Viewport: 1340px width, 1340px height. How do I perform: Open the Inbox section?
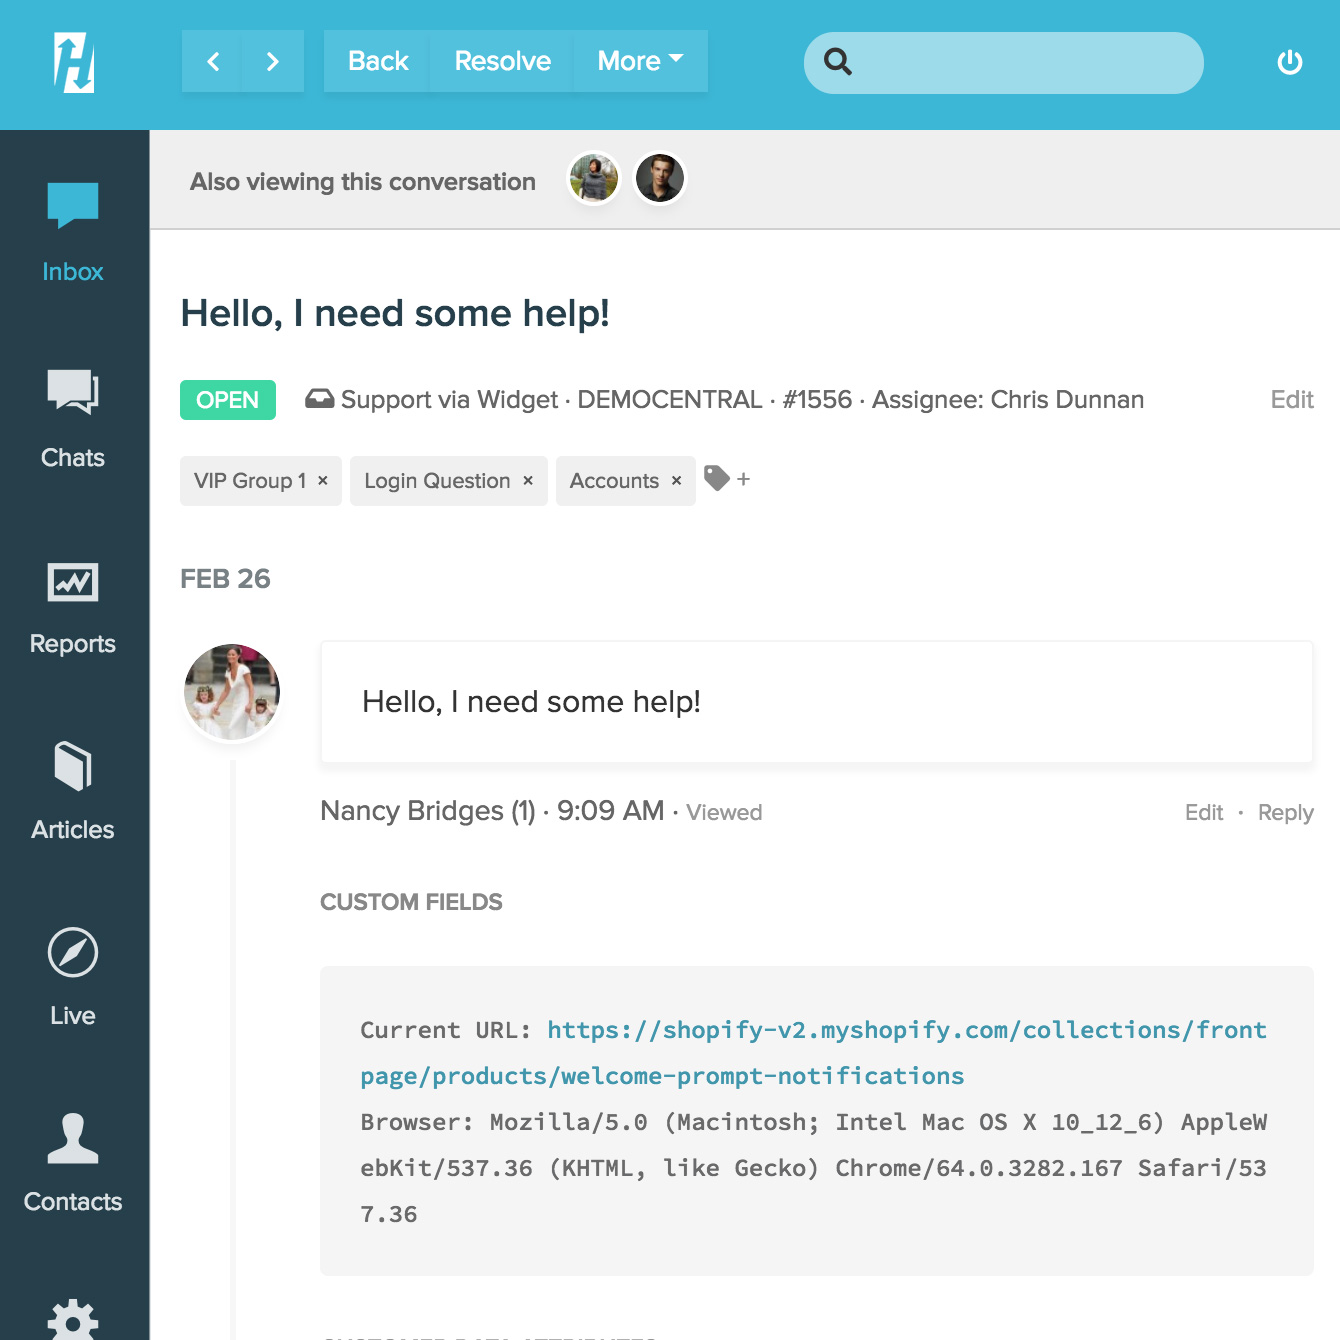[x=72, y=230]
